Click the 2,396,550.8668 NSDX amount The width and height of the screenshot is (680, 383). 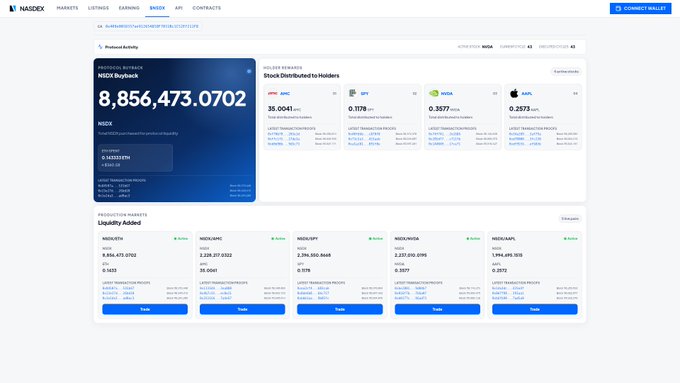pyautogui.click(x=314, y=255)
